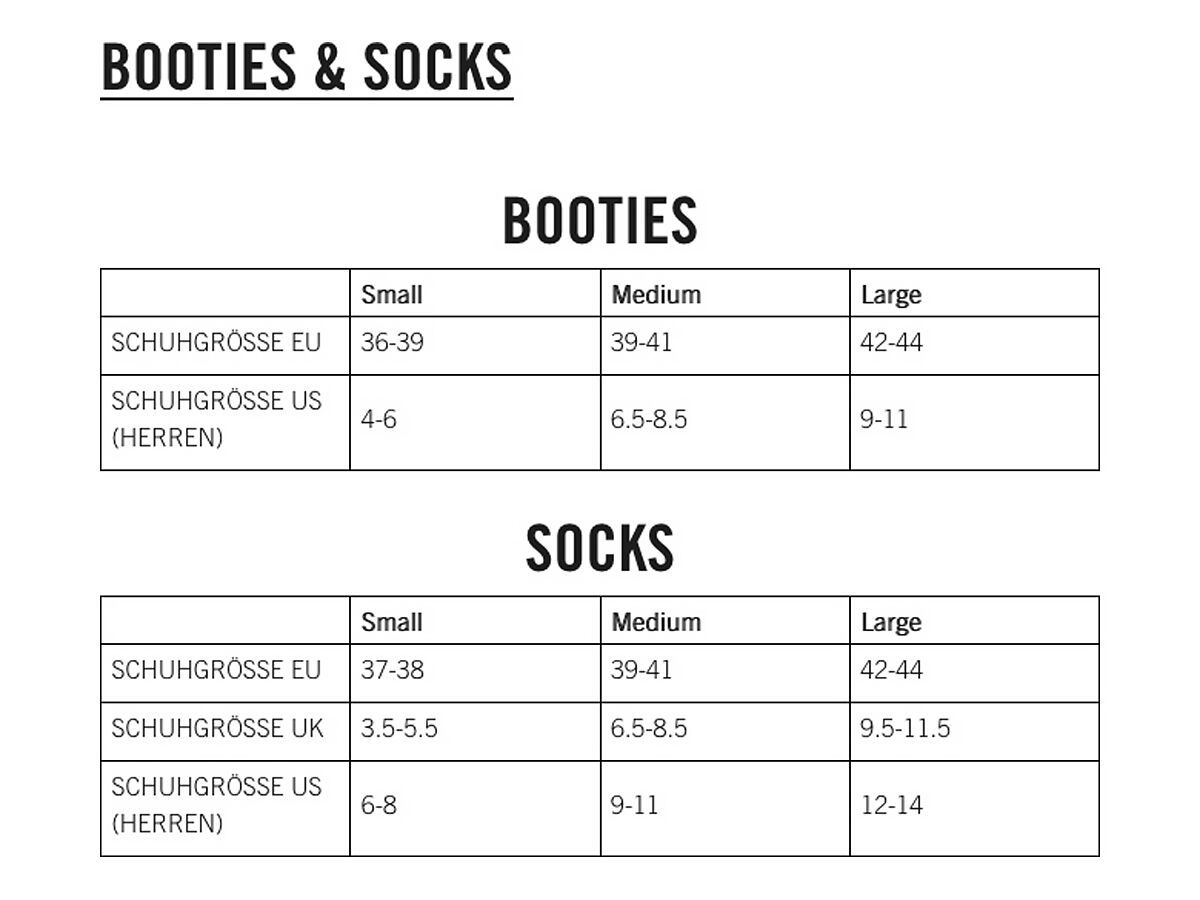Click SCHUHGRÖSSE EU row label in Booties table
The width and height of the screenshot is (1200, 900).
click(x=216, y=343)
